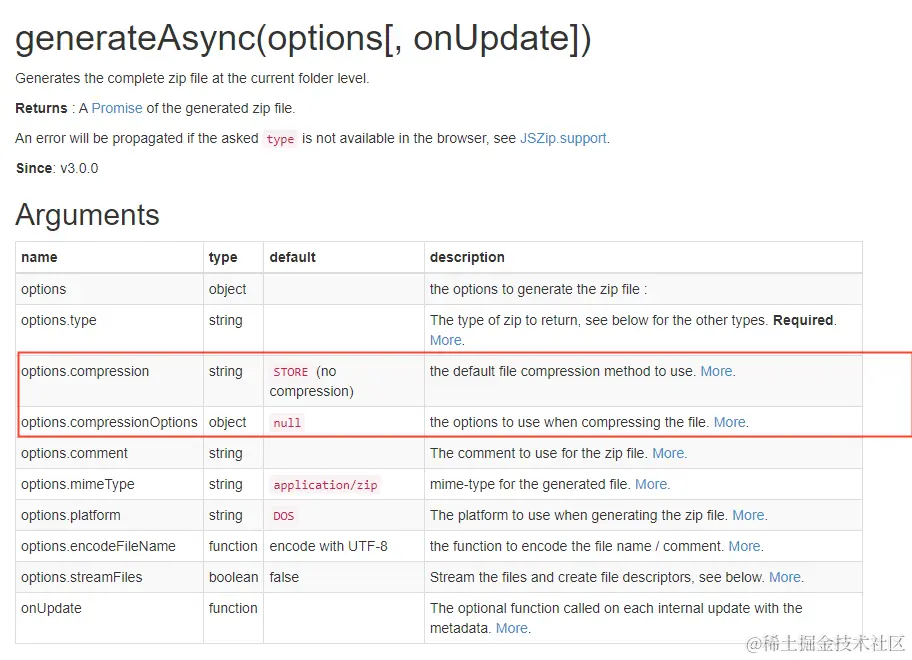Open More link in options.compression row
912x660 pixels.
click(x=716, y=371)
